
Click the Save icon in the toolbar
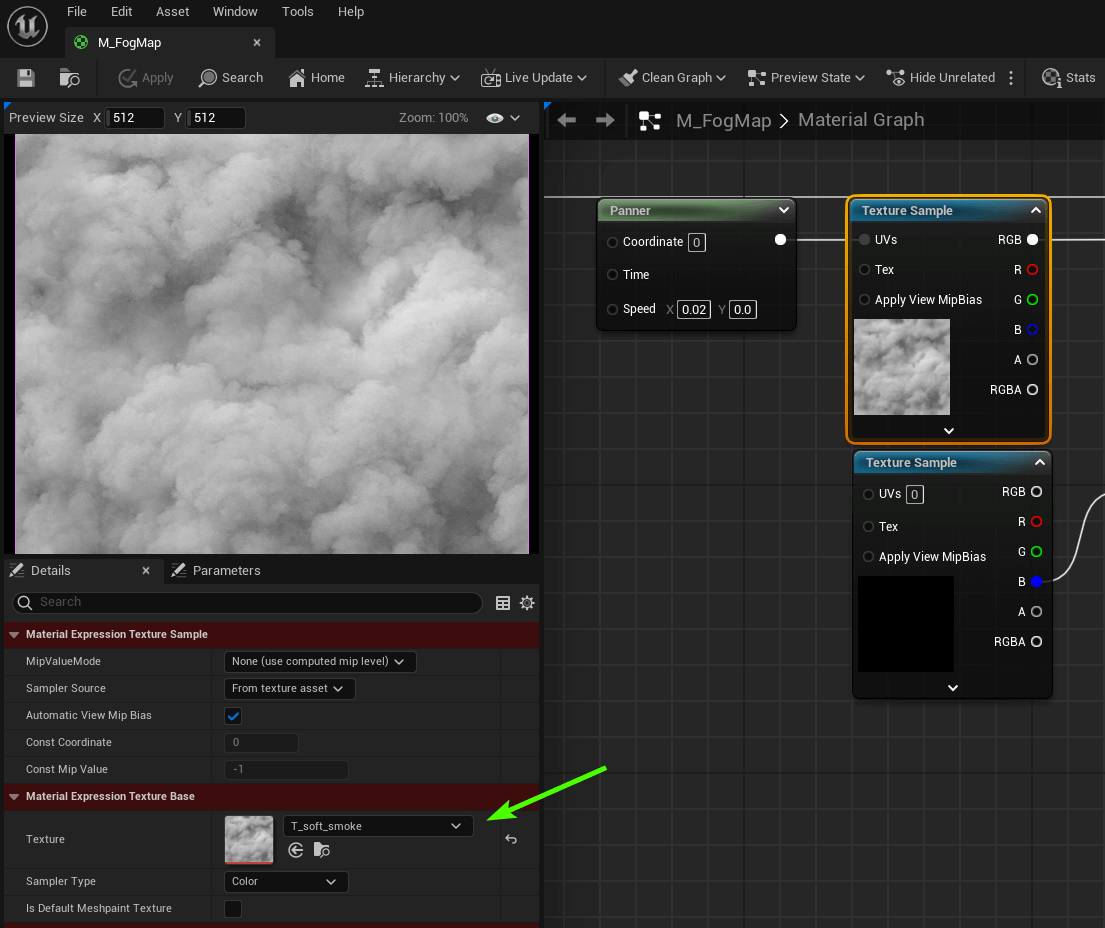coord(26,78)
